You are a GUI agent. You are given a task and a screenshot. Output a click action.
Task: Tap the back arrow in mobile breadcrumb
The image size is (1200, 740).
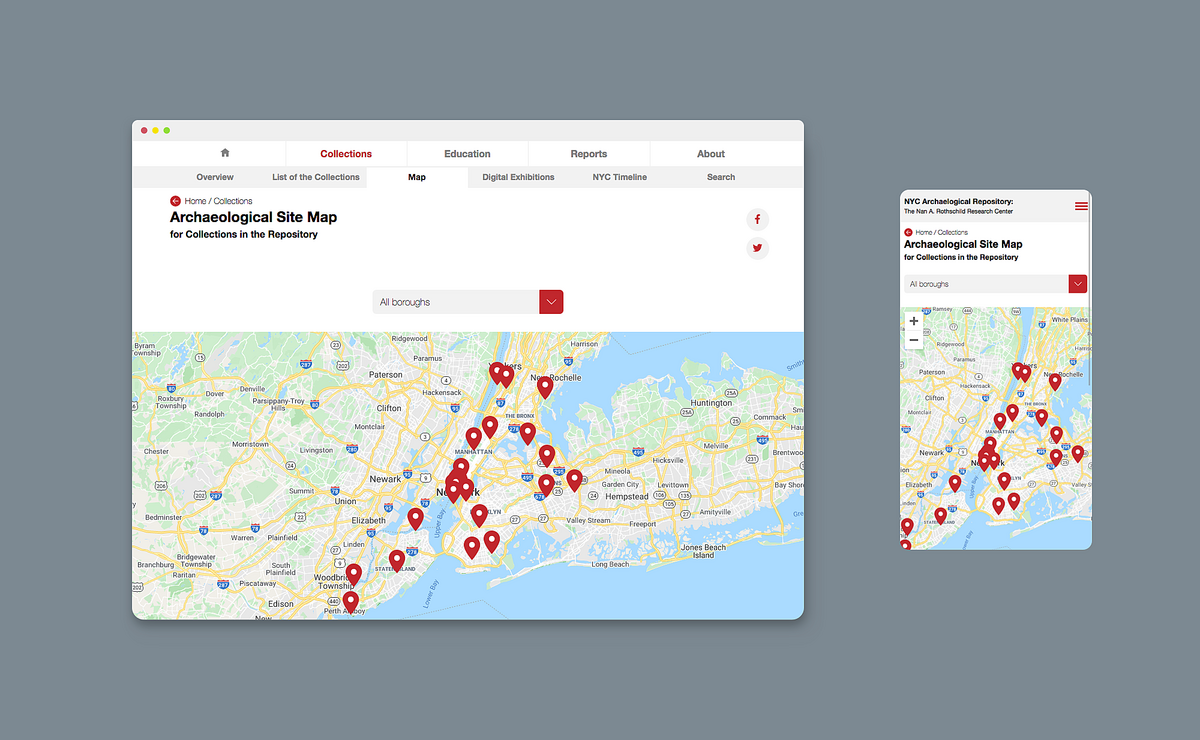click(908, 232)
